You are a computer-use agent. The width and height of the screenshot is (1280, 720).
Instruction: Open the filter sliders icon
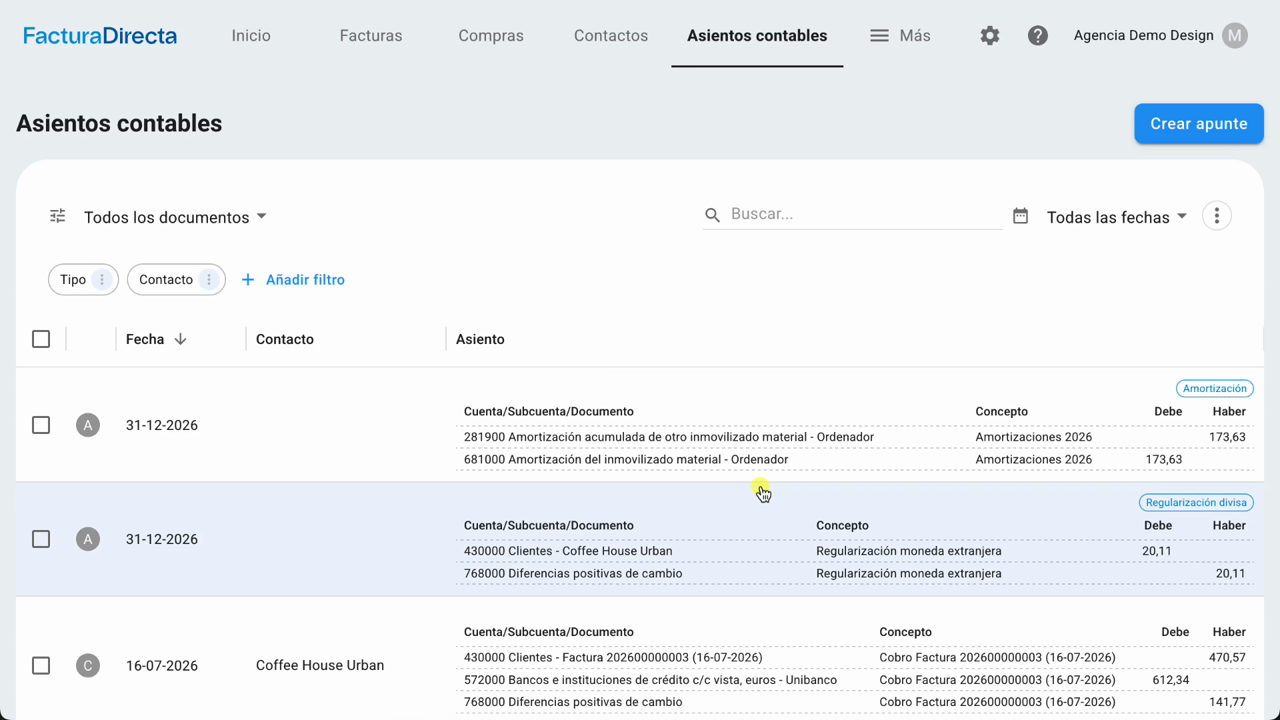click(x=58, y=216)
